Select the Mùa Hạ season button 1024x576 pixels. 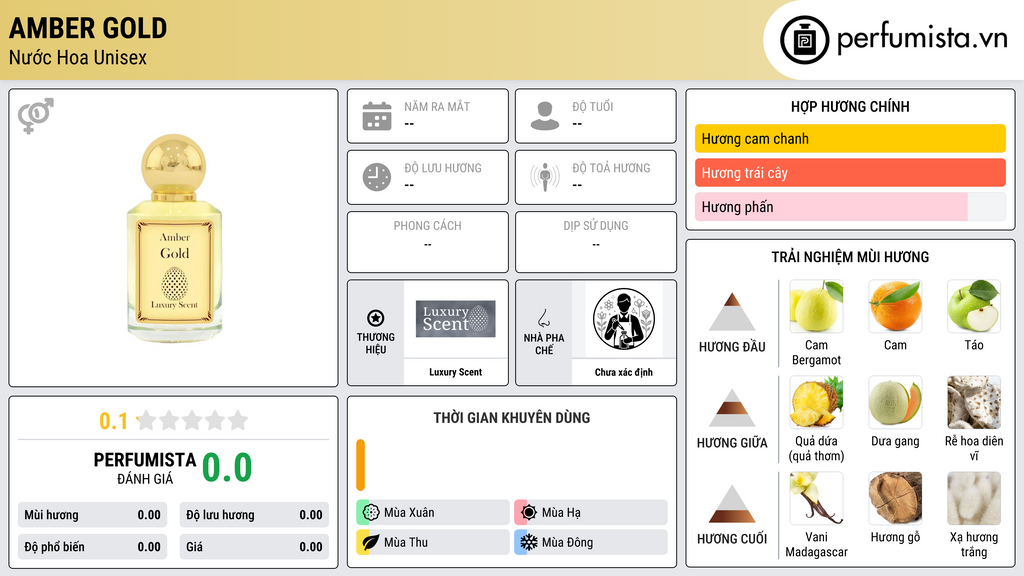[591, 513]
